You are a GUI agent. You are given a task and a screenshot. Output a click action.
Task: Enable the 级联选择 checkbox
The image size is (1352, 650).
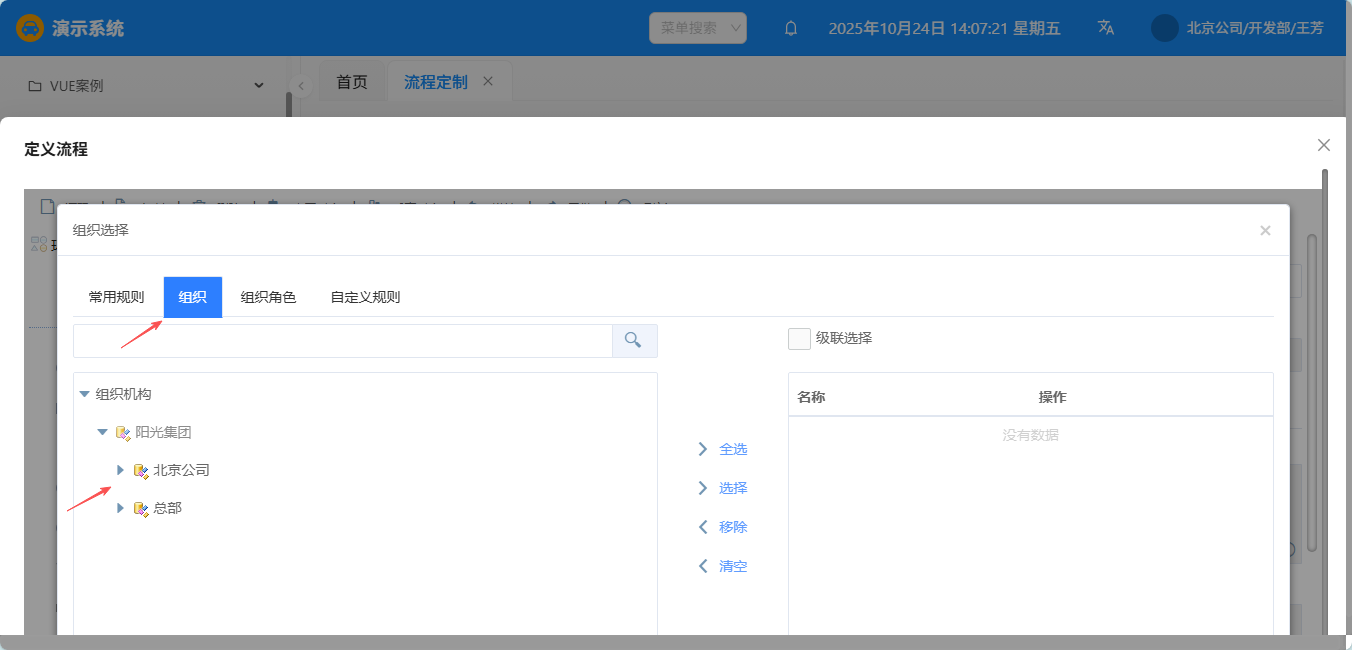pos(799,339)
